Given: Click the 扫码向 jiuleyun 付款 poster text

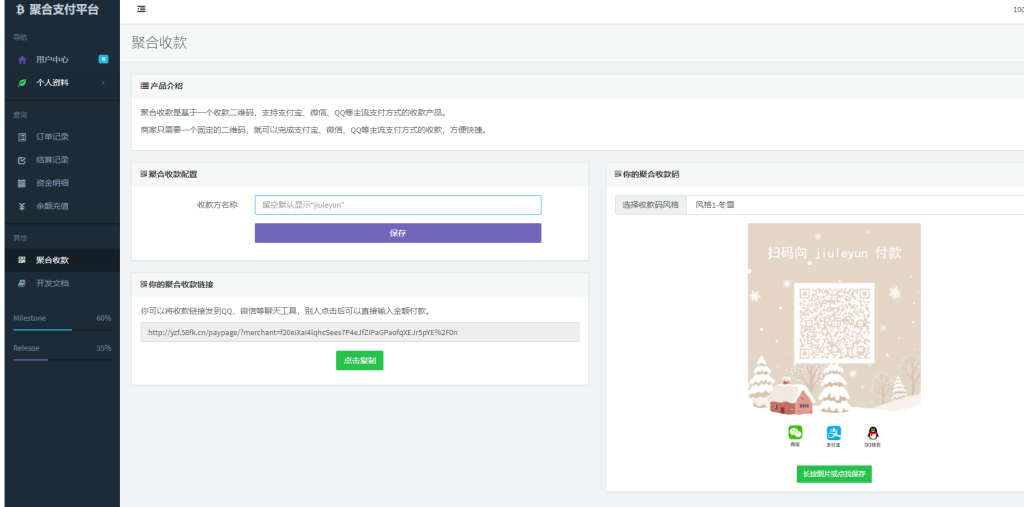Looking at the screenshot, I should point(834,253).
